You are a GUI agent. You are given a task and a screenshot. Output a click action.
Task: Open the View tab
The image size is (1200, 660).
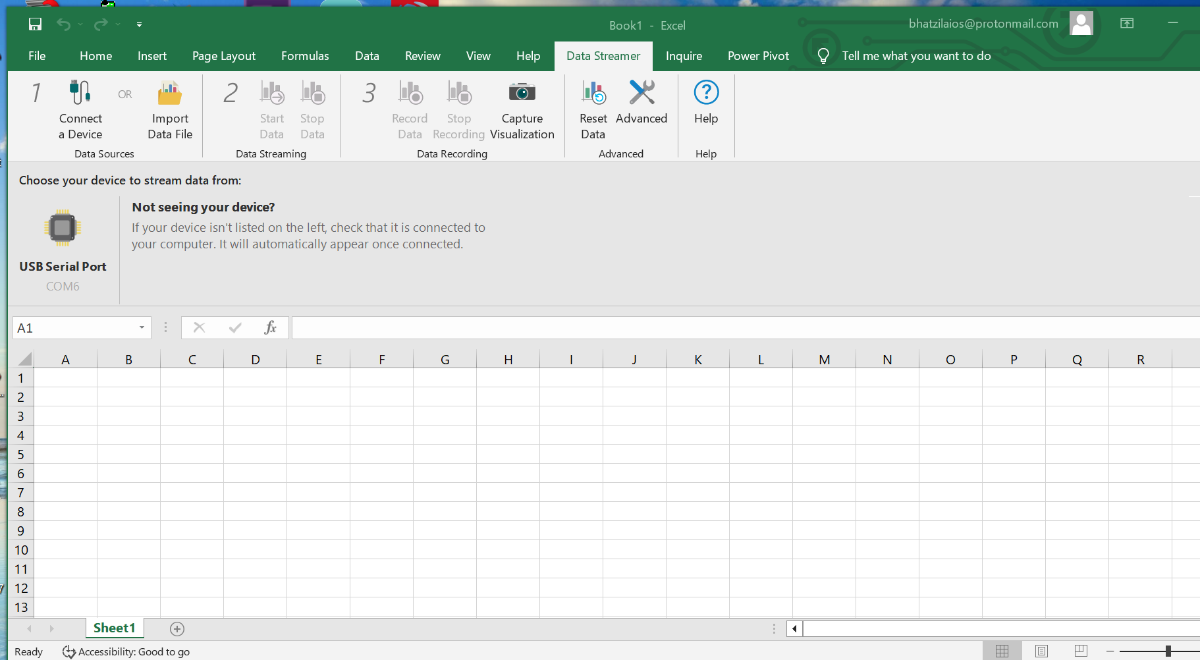tap(478, 56)
